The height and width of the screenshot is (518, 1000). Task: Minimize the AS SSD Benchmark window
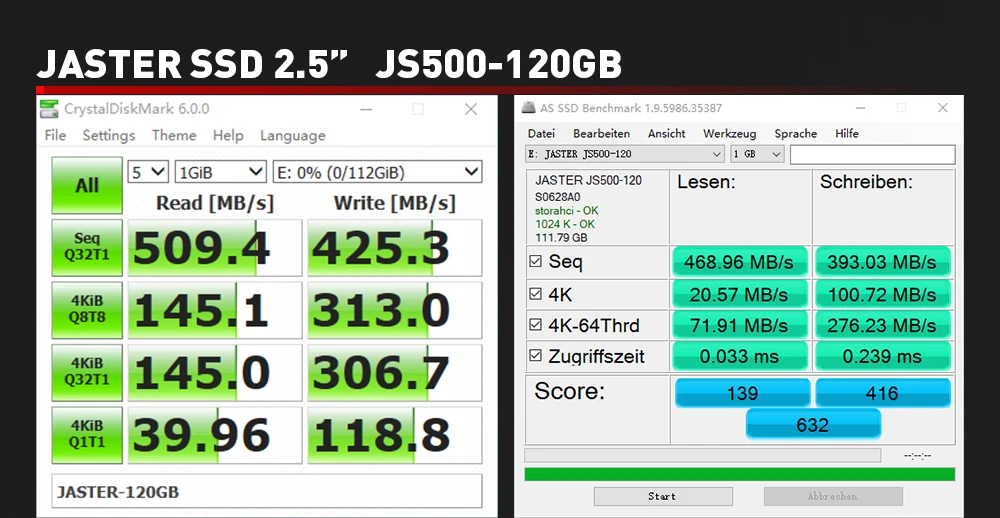860,108
